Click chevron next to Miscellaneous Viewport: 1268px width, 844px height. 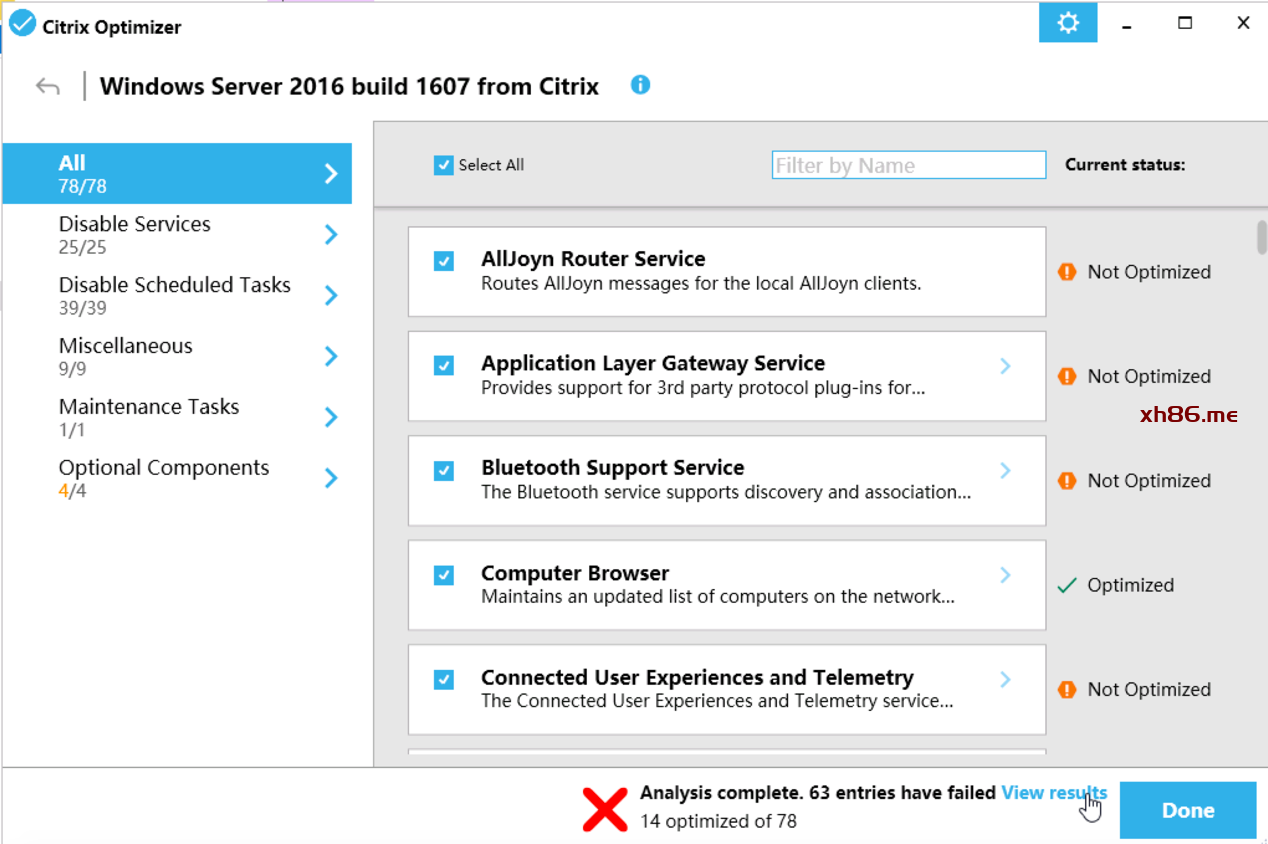coord(332,357)
